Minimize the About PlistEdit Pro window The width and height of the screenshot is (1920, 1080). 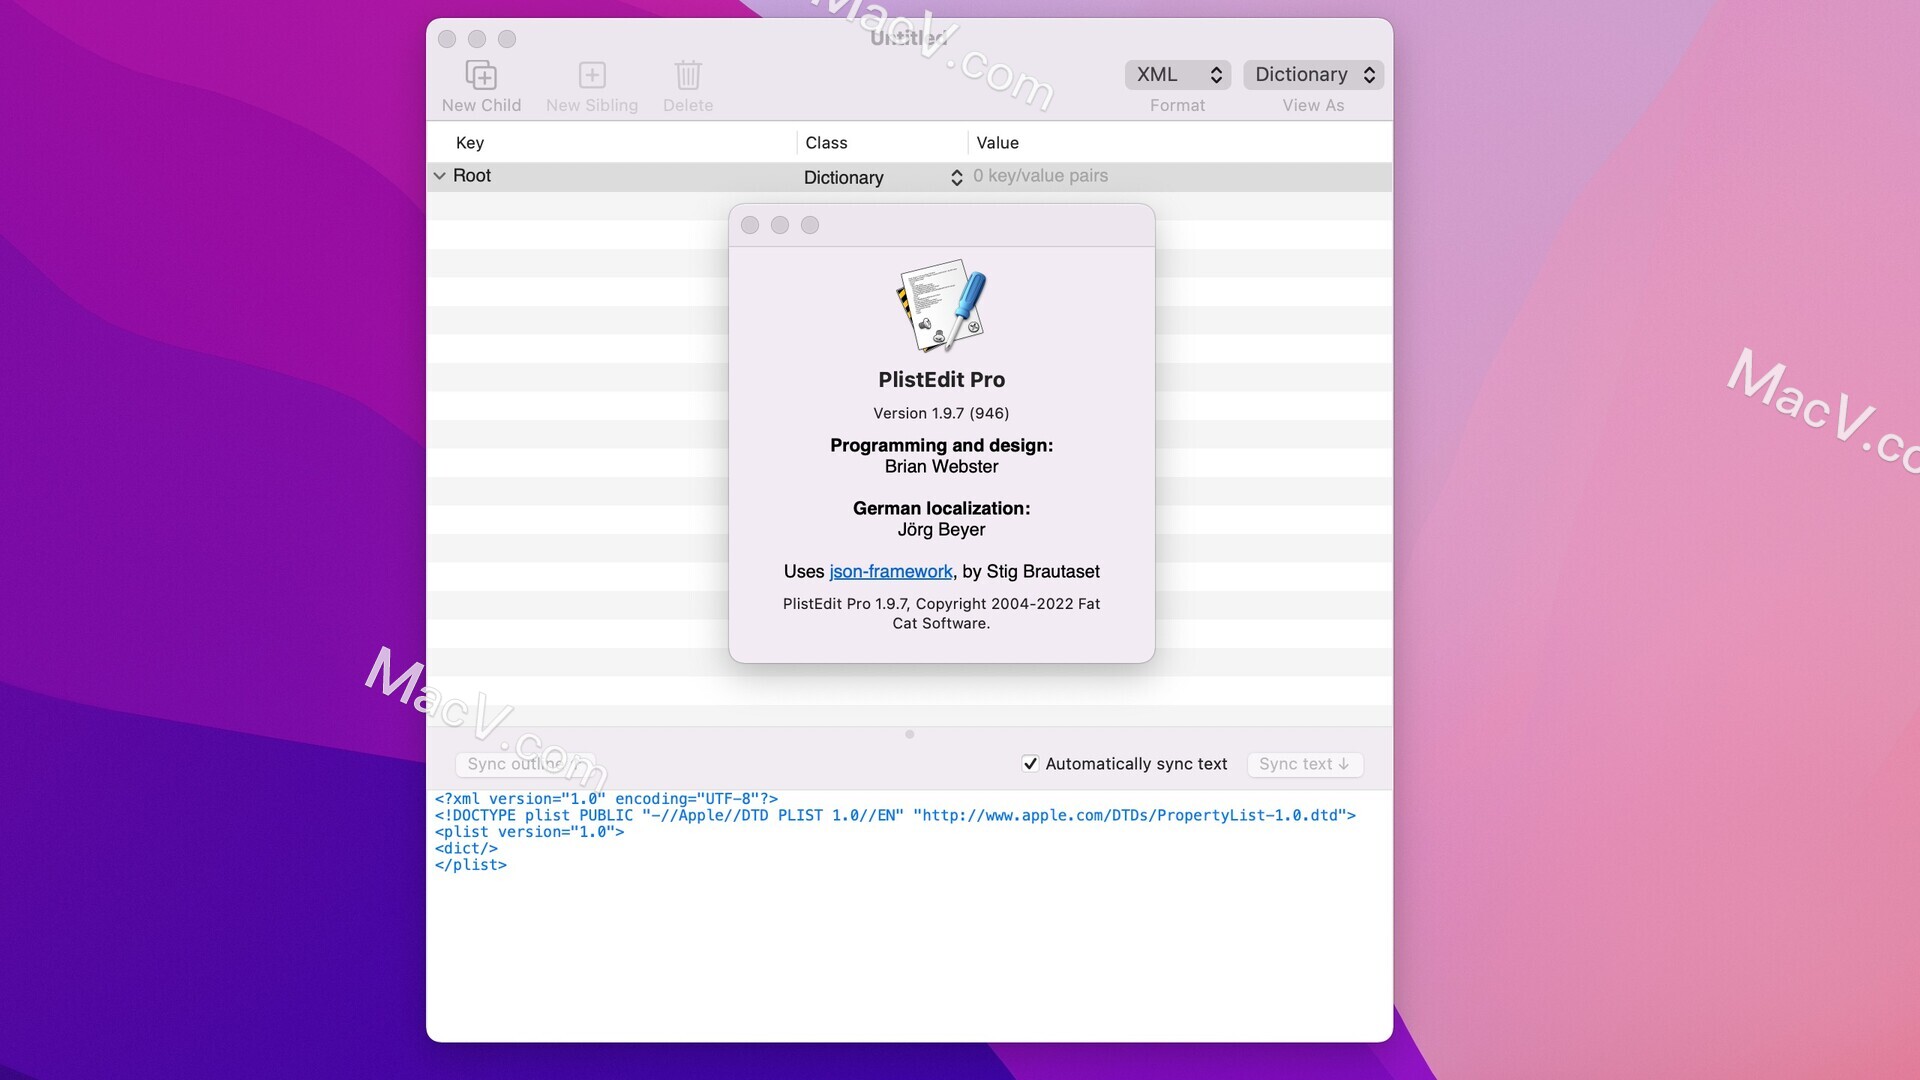780,225
